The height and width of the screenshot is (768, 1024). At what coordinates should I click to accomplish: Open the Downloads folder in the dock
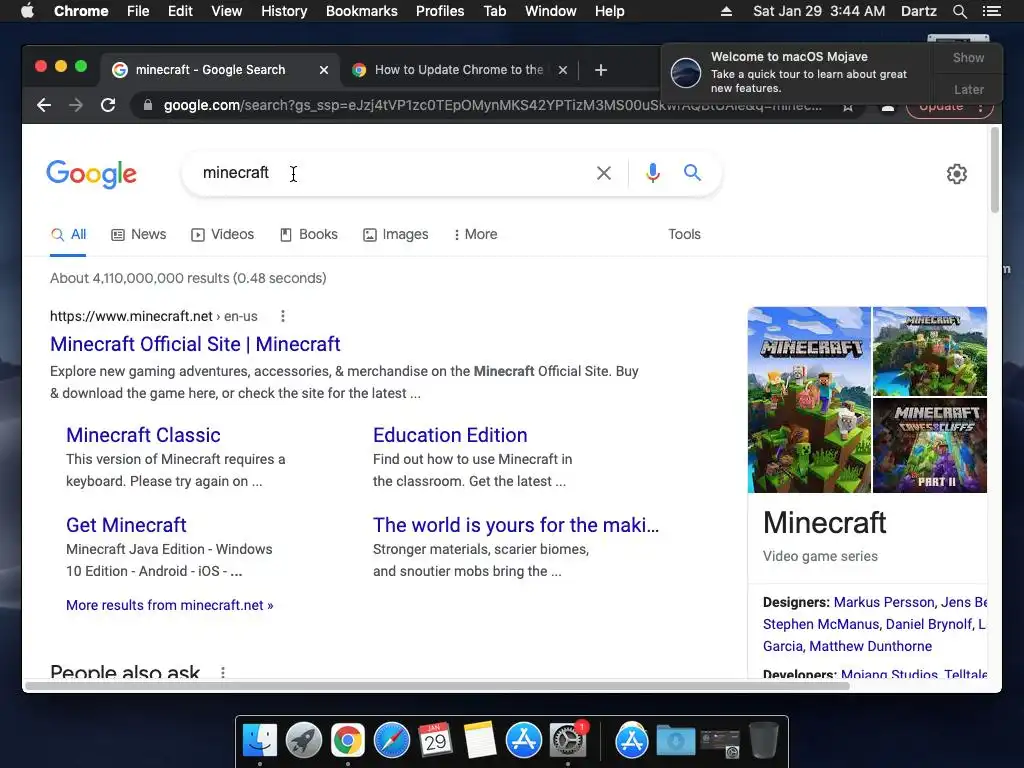click(676, 741)
